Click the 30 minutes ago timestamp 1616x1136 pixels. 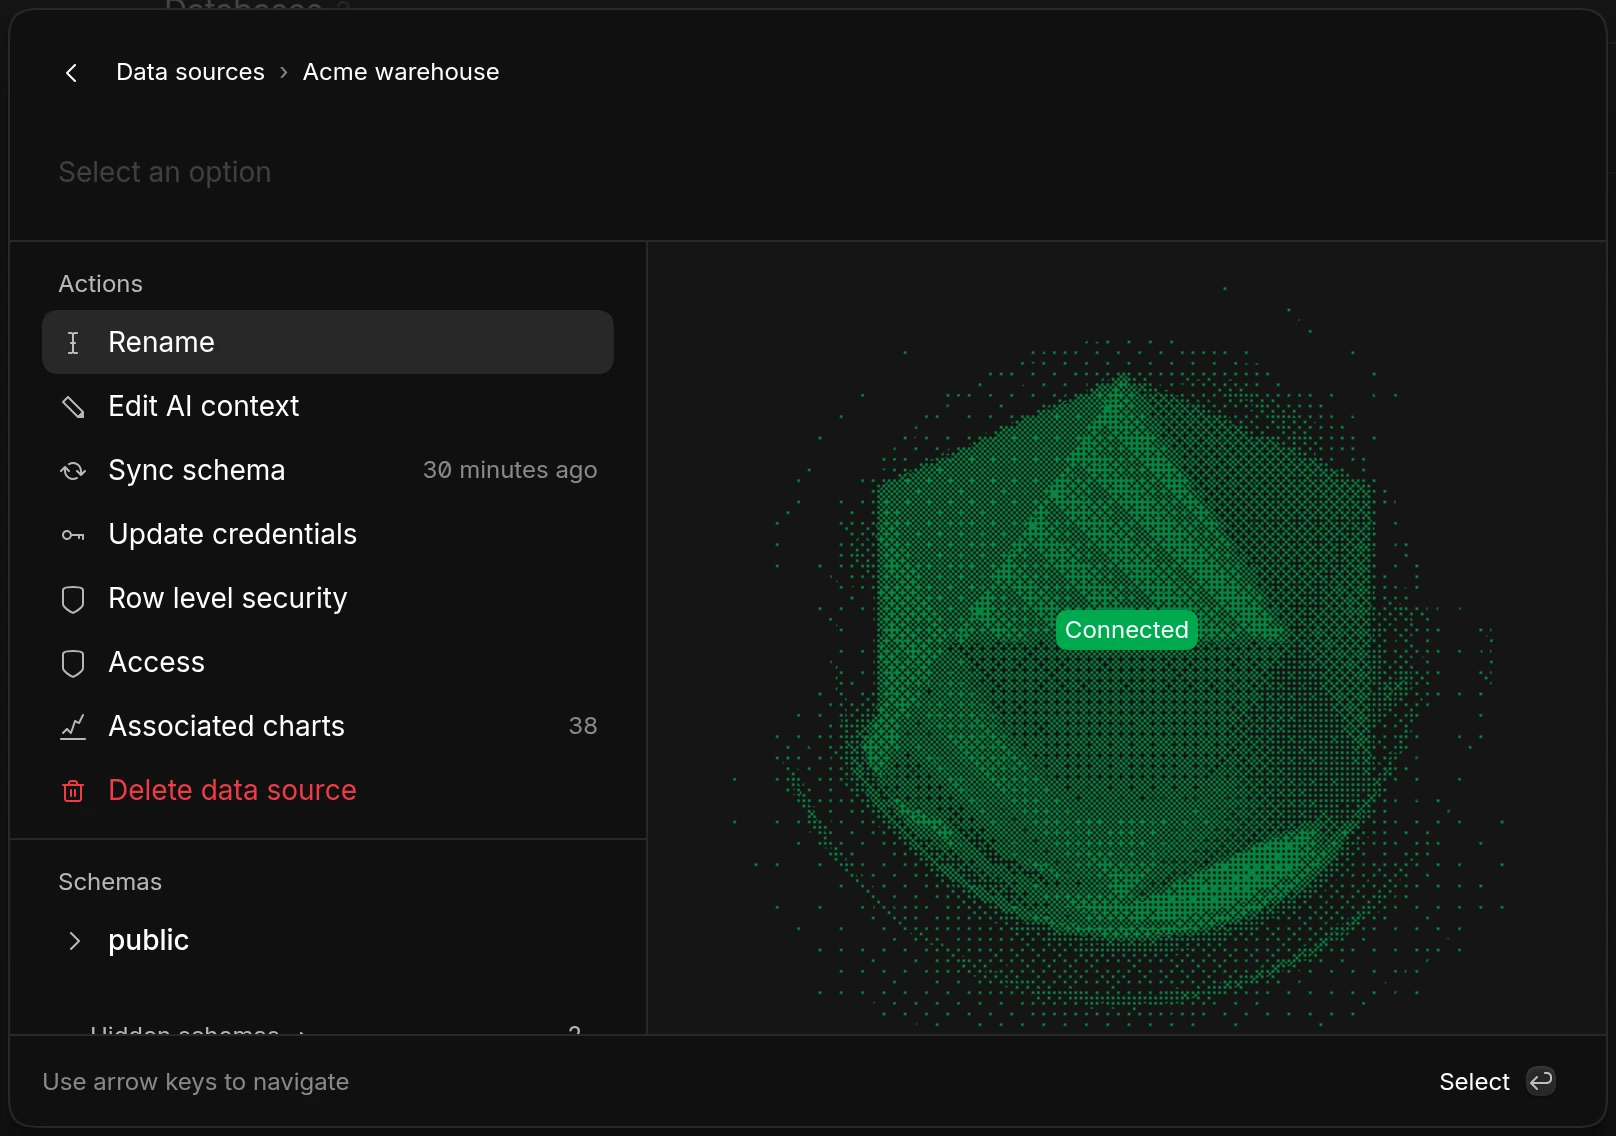pos(510,470)
